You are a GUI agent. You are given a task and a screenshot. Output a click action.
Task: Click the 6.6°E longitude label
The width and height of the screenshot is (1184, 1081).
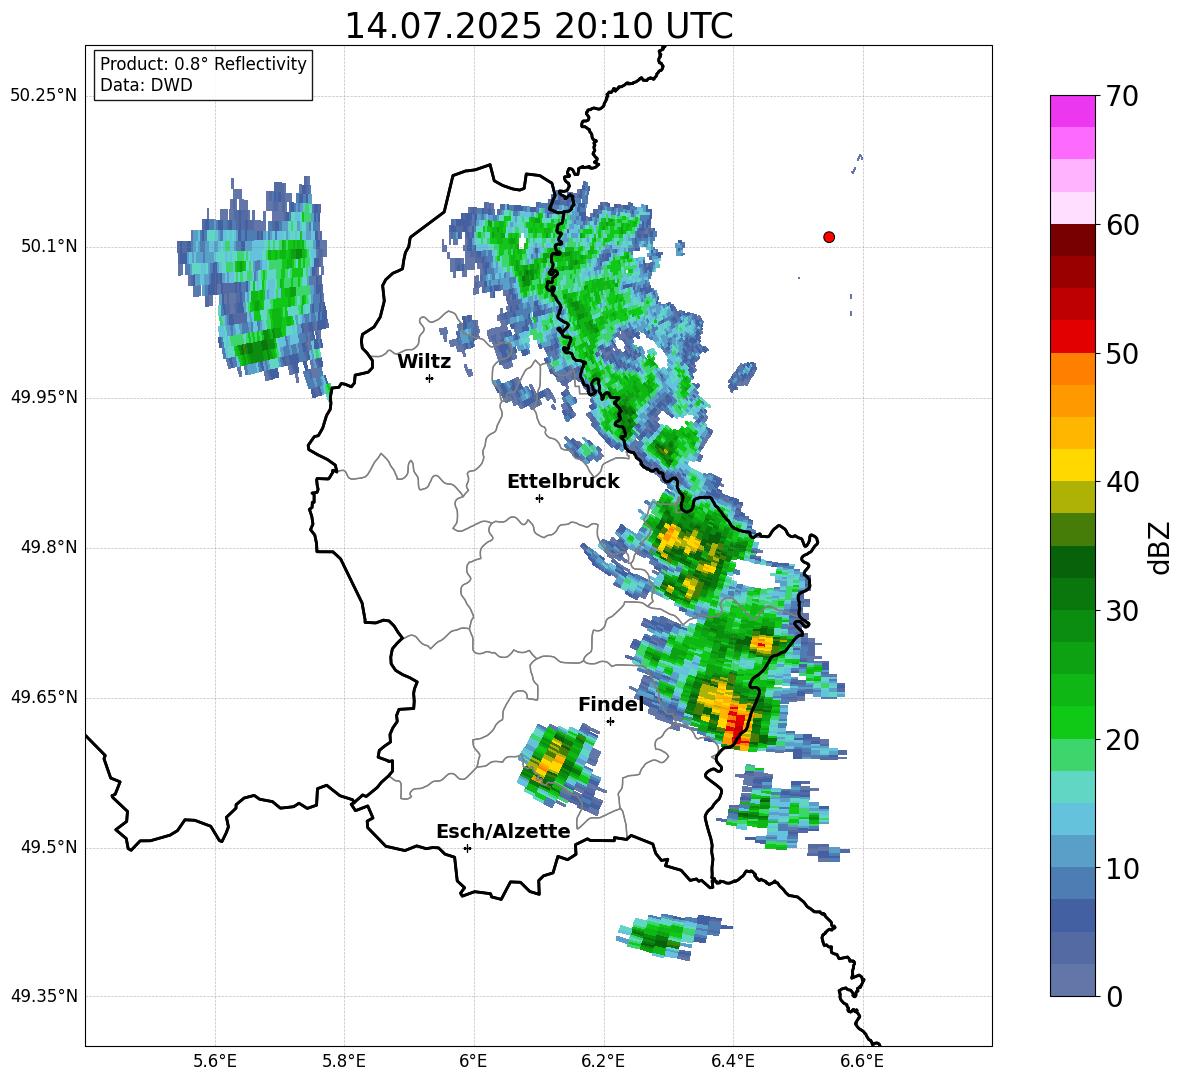pos(862,1061)
